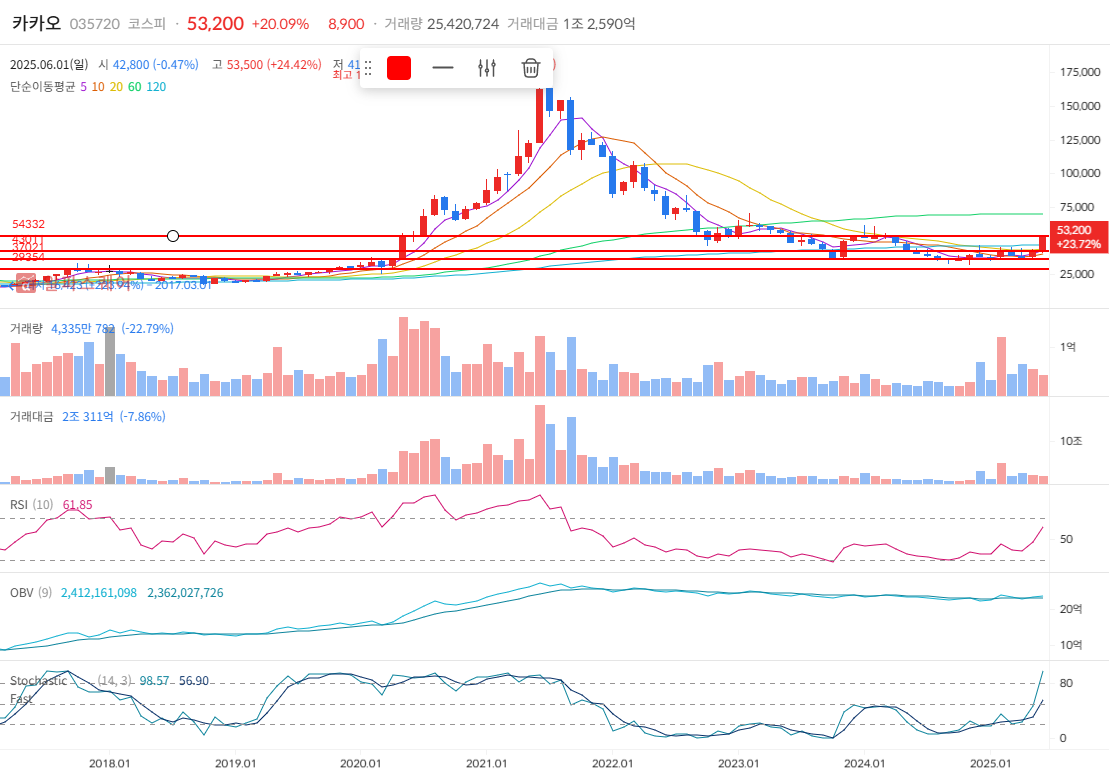Viewport: 1110px width, 778px height.
Task: Open the red line color swatch
Action: pos(399,68)
